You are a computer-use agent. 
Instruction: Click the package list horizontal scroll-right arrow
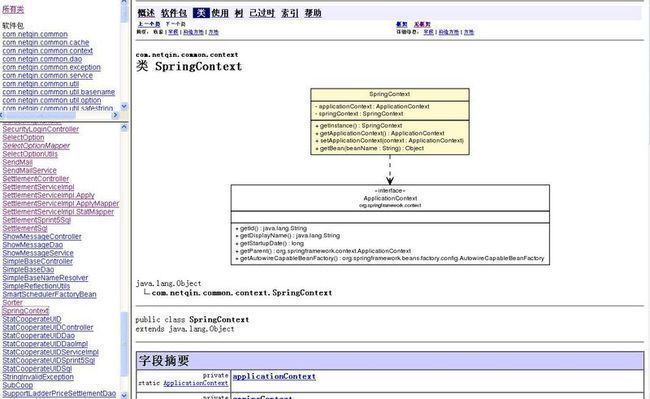[115, 115]
